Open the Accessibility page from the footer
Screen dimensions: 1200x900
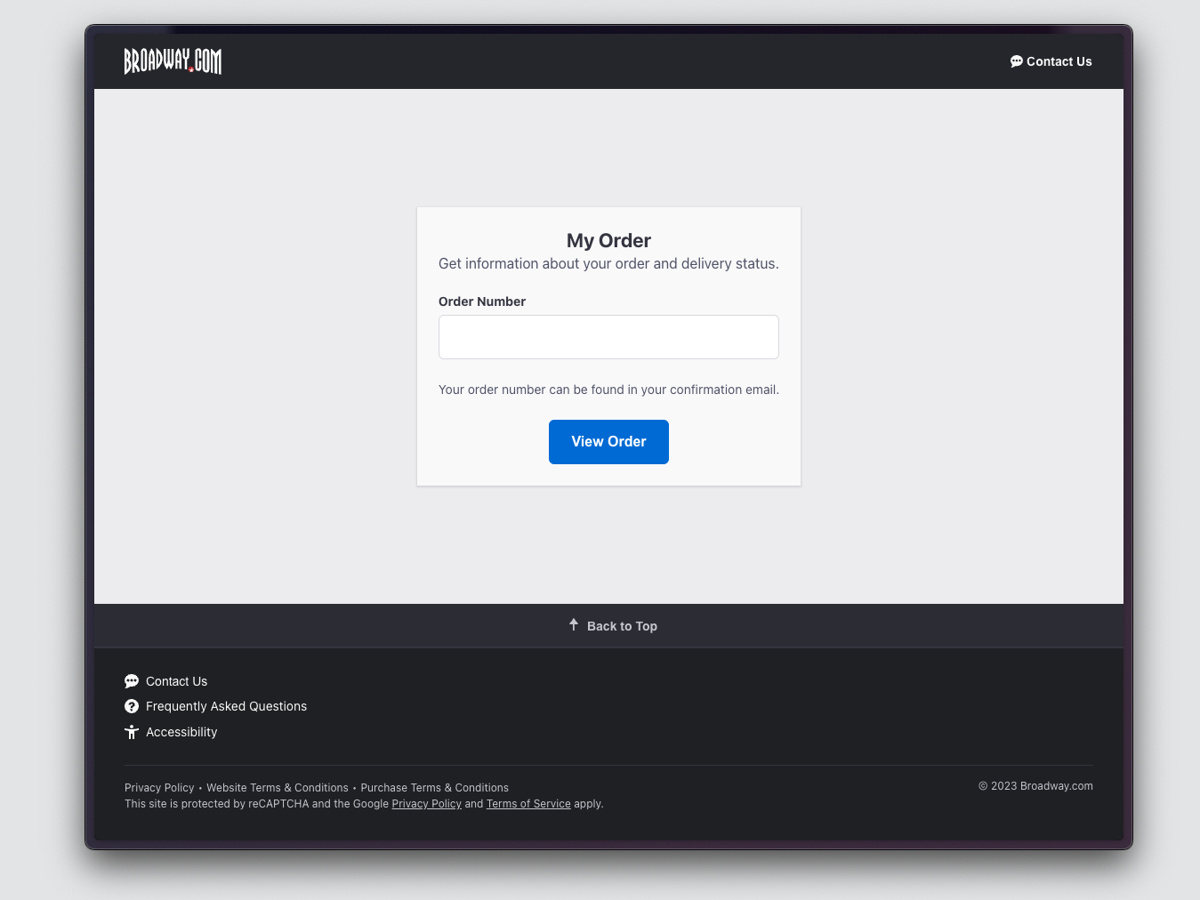(180, 731)
